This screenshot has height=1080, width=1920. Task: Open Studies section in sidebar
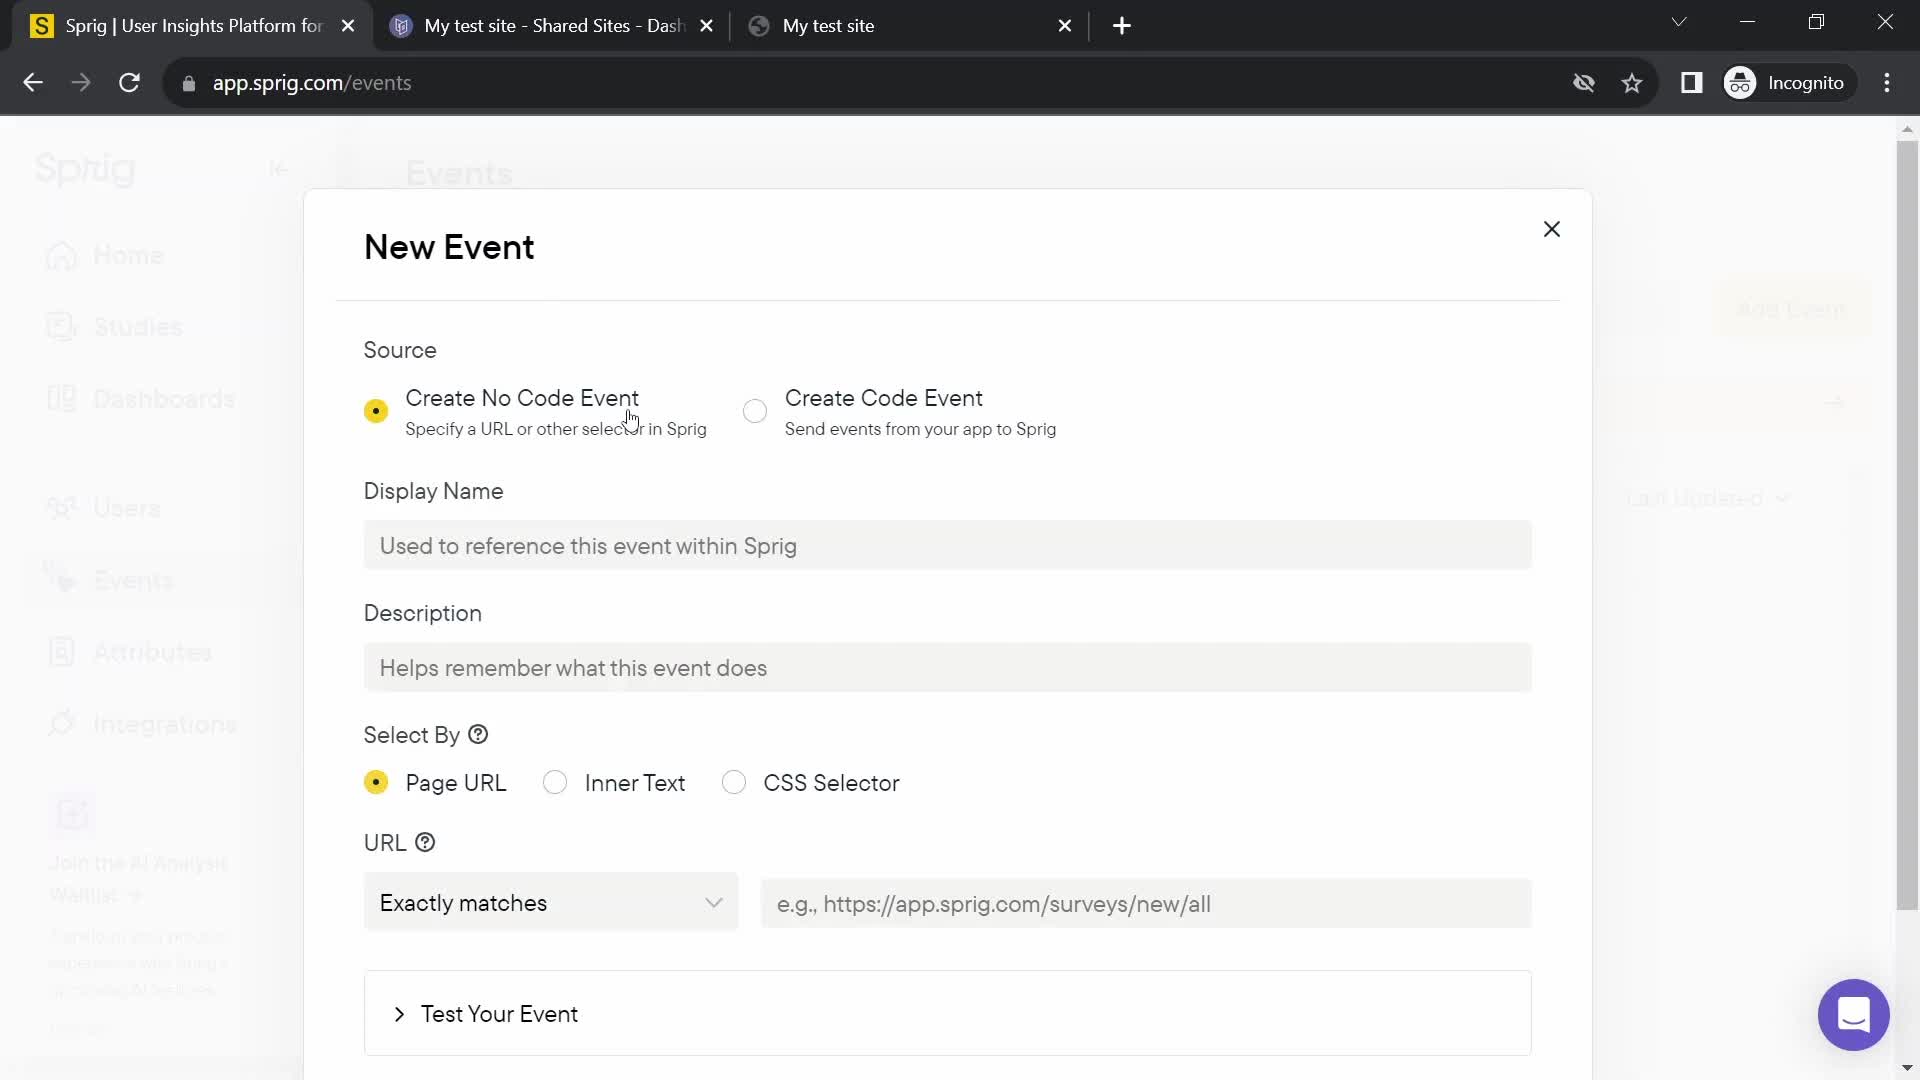(138, 327)
